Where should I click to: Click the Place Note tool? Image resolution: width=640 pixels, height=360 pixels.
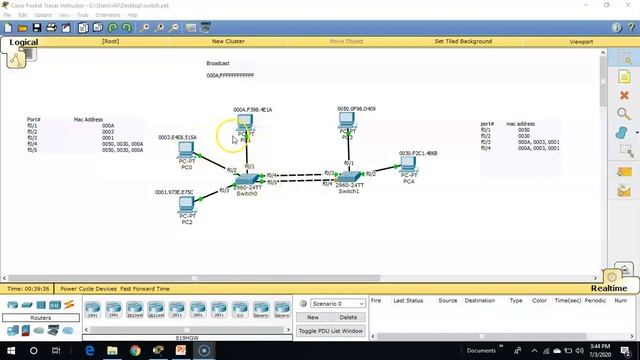coord(624,77)
